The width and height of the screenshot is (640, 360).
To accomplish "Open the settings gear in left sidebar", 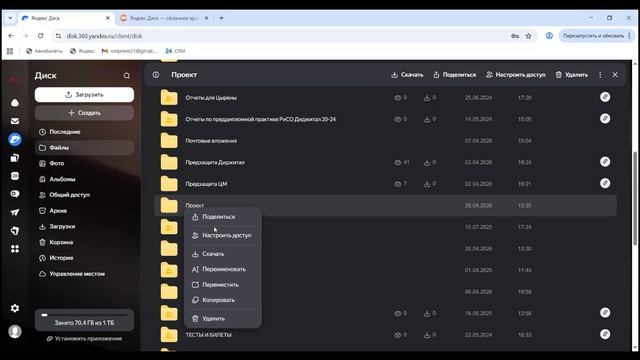I will pos(15,308).
